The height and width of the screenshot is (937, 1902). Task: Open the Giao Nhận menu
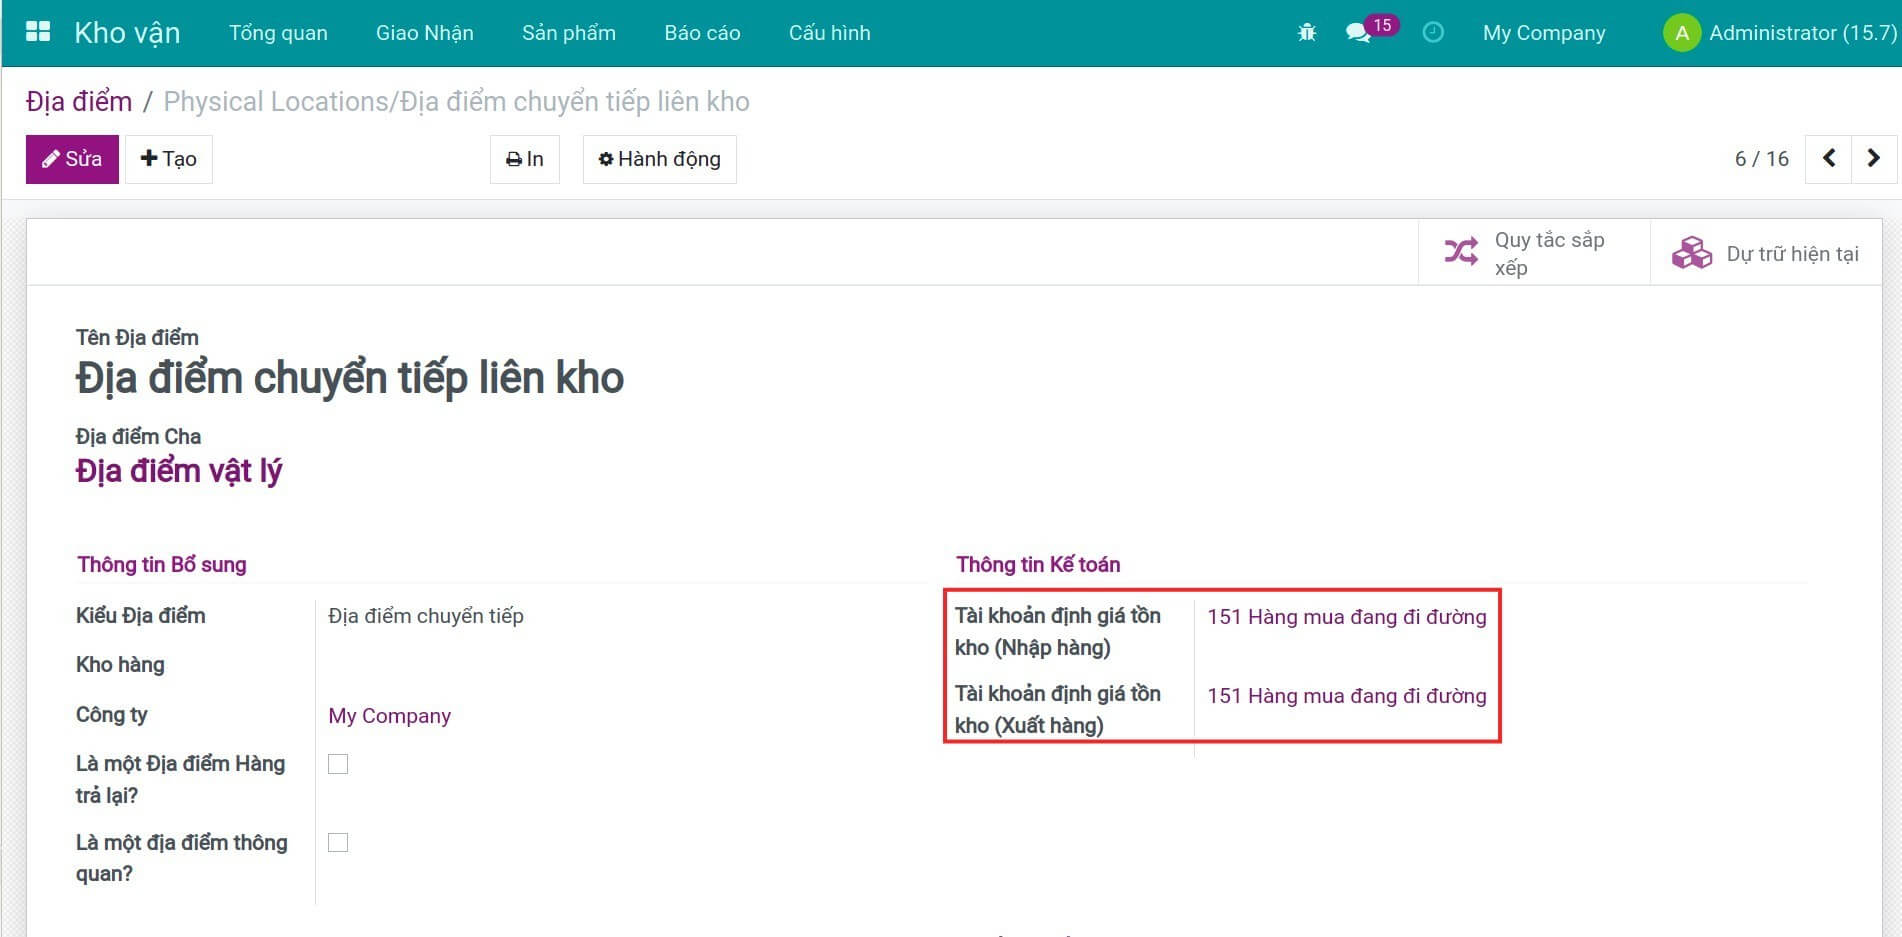(x=424, y=33)
